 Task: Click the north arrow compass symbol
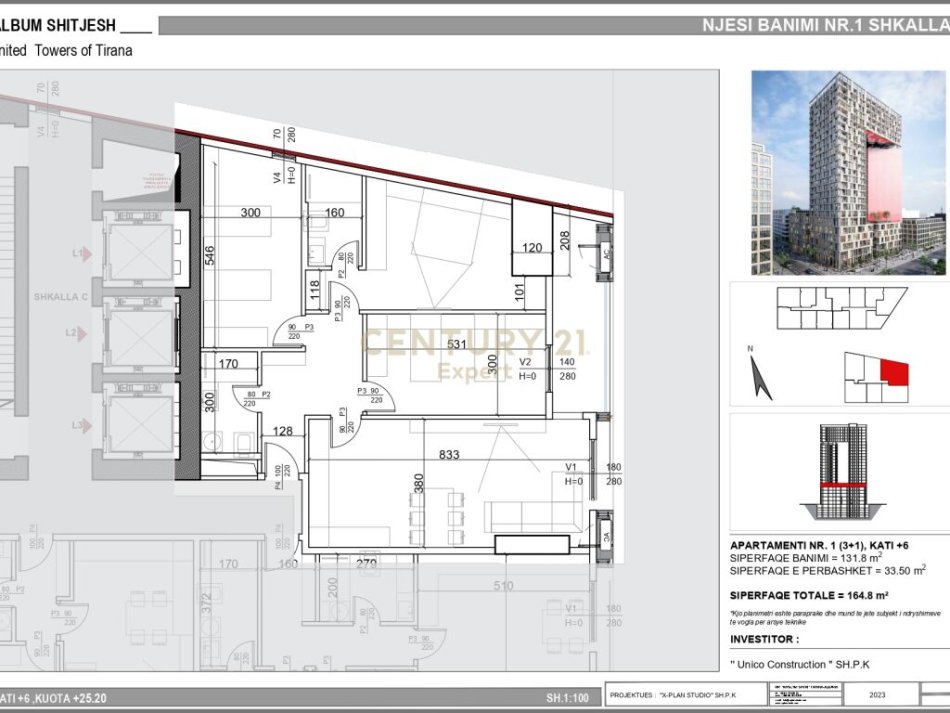[760, 378]
